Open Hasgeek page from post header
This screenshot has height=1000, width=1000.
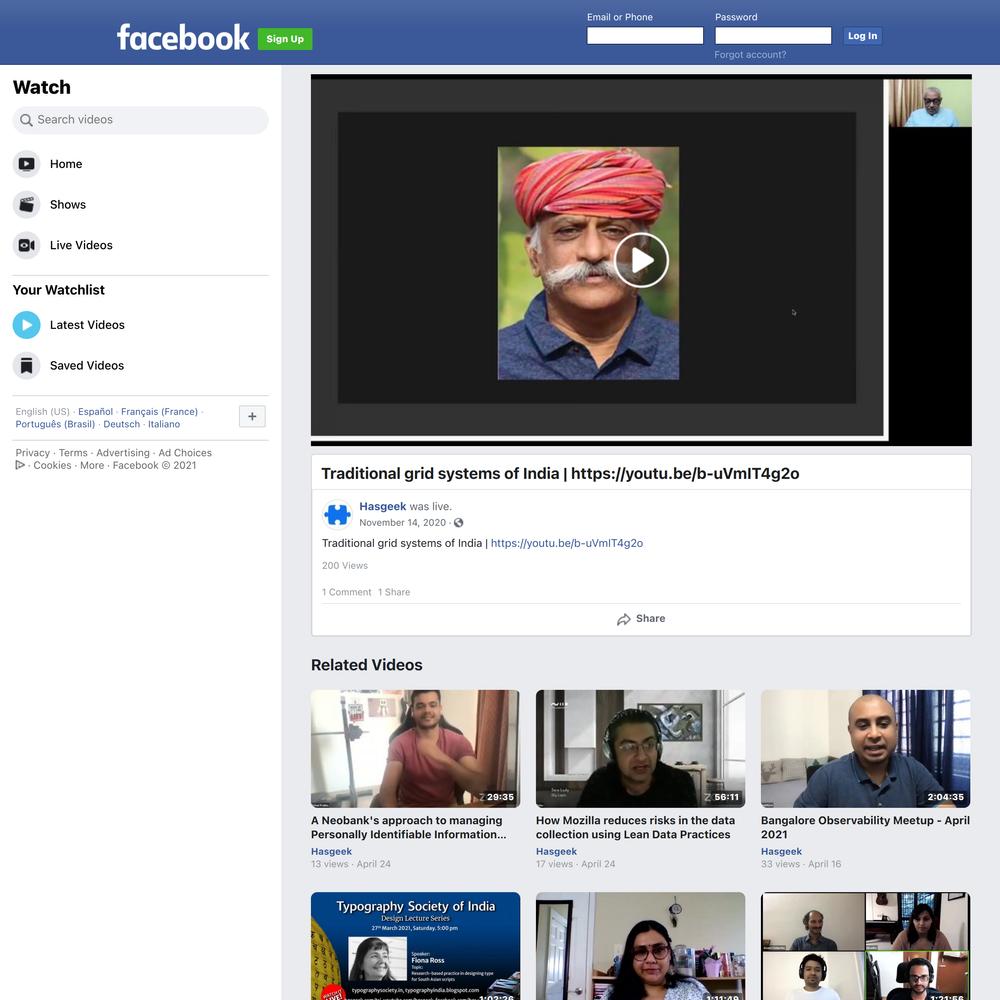pos(383,506)
